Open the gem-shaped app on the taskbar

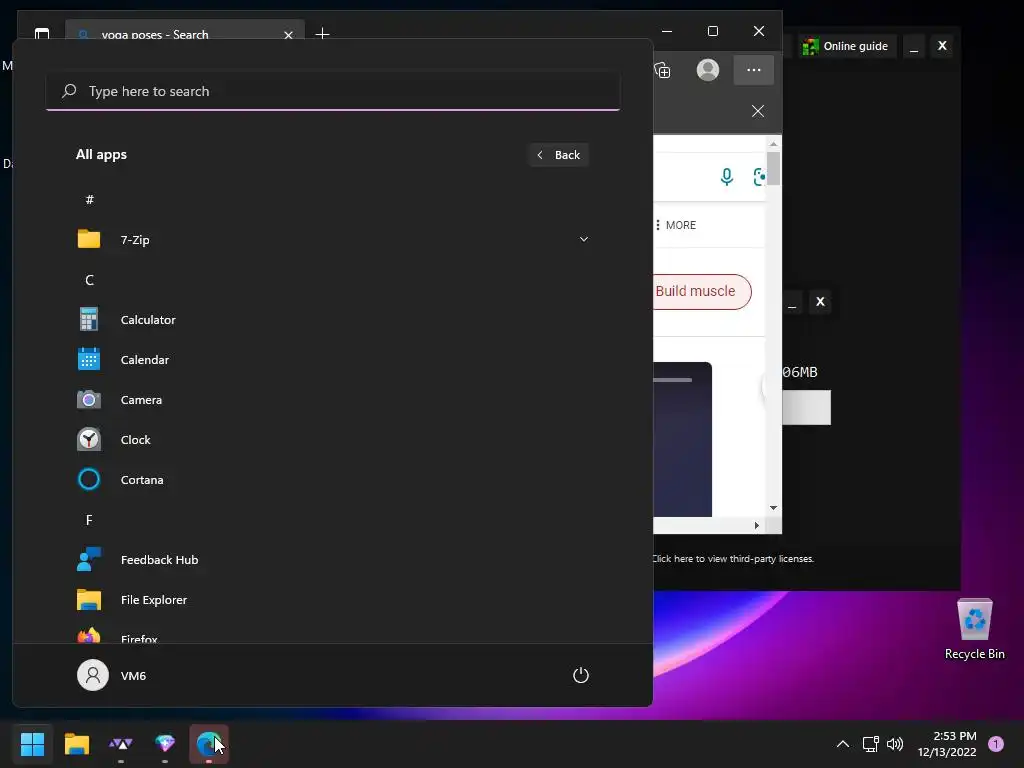click(165, 744)
